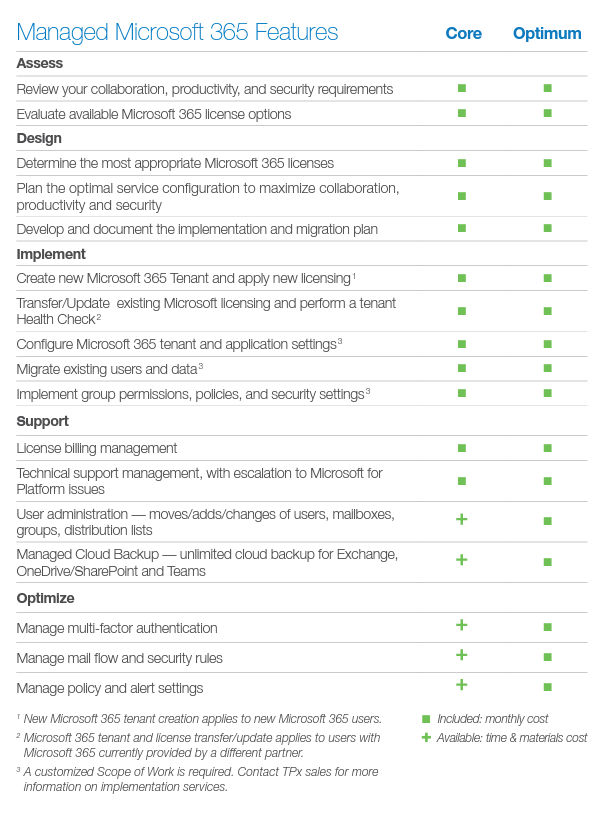Image resolution: width=600 pixels, height=819 pixels.
Task: Click the 'Manage multi-factor authentication' row text
Action: click(x=117, y=628)
